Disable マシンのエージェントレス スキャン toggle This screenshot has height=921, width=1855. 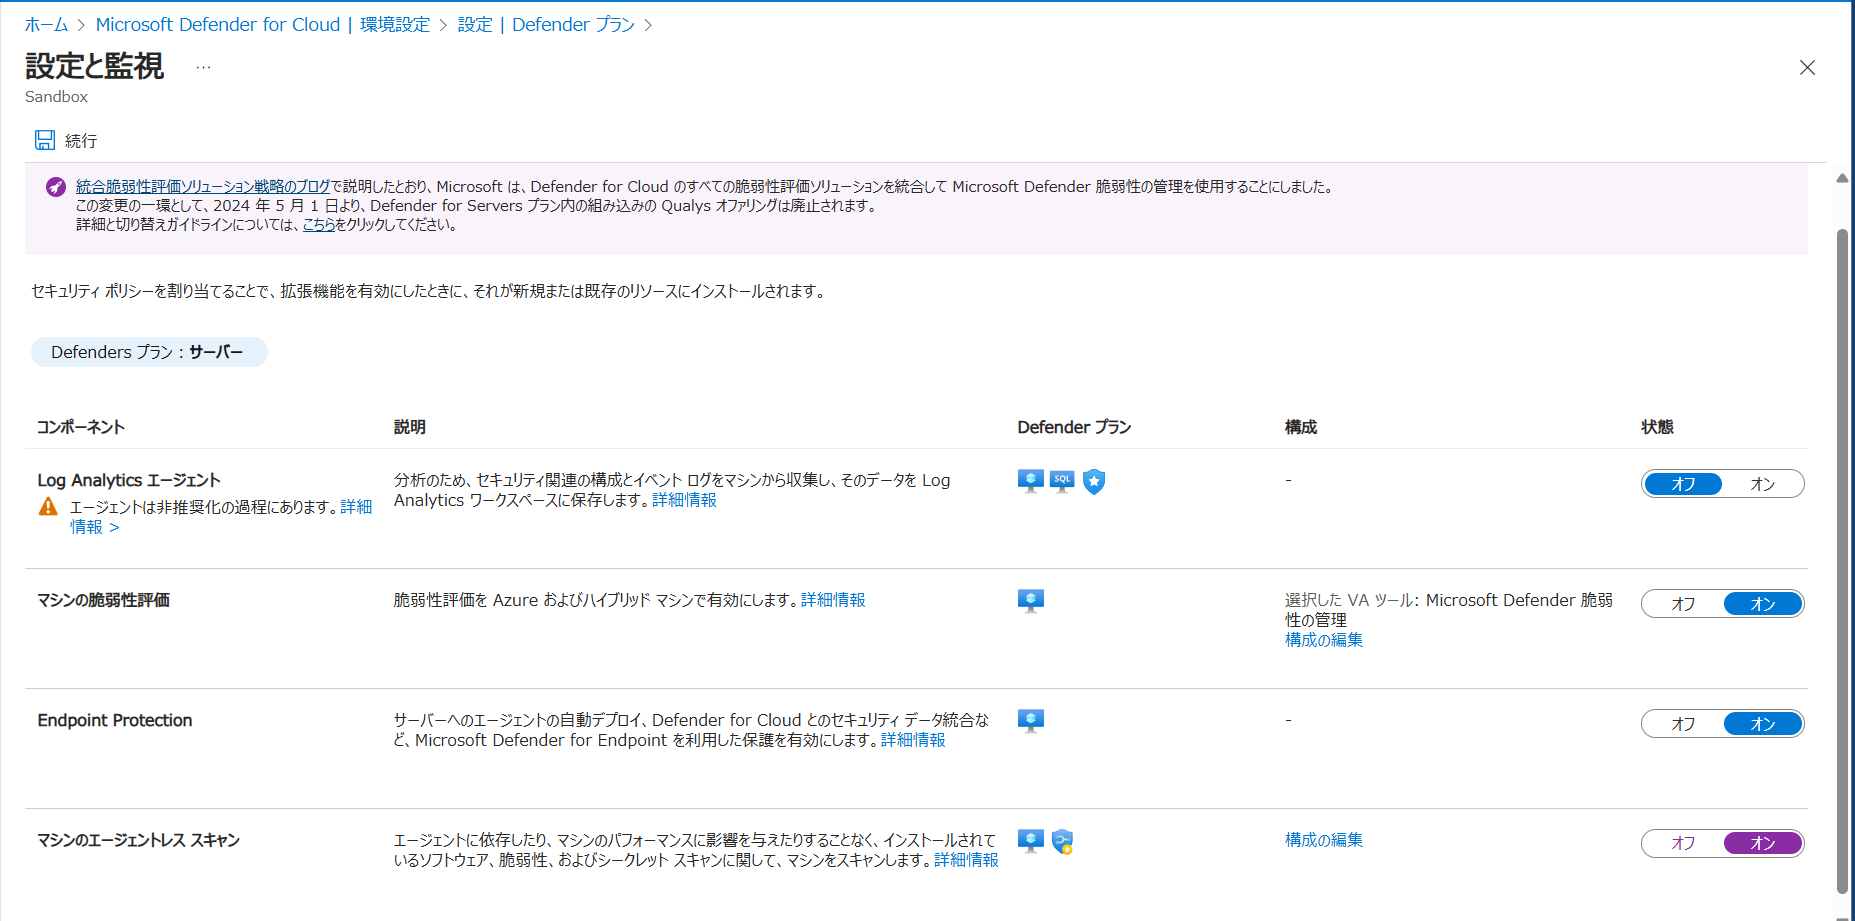(x=1683, y=844)
